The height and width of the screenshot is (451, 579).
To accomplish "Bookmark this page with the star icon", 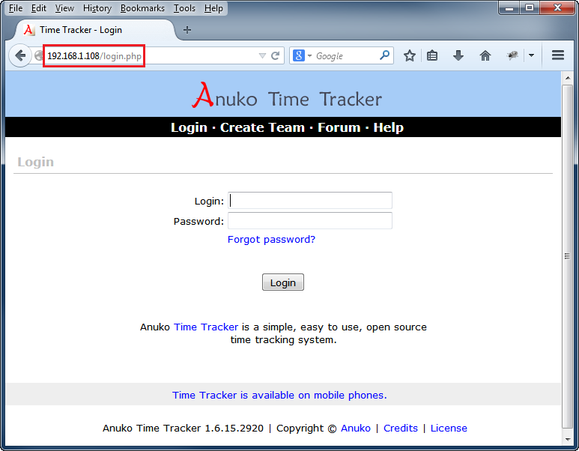I will [409, 56].
